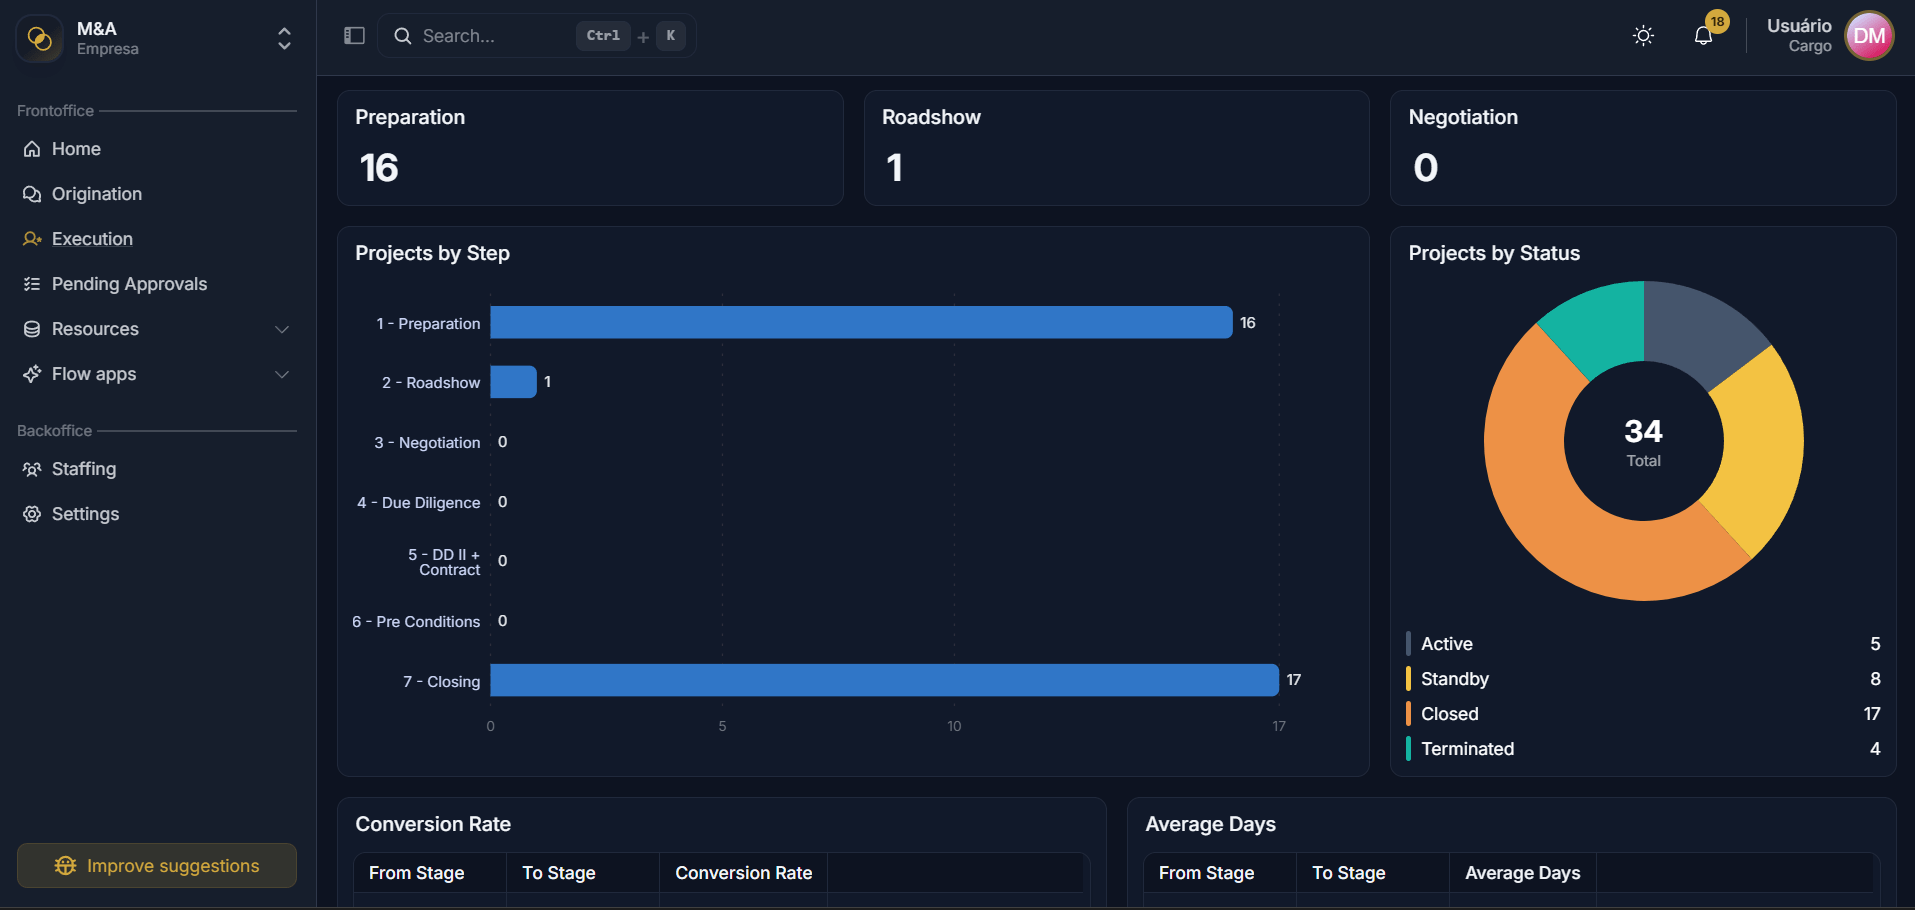Viewport: 1915px width, 910px height.
Task: Click the Origination chat bubble icon
Action: 32,194
